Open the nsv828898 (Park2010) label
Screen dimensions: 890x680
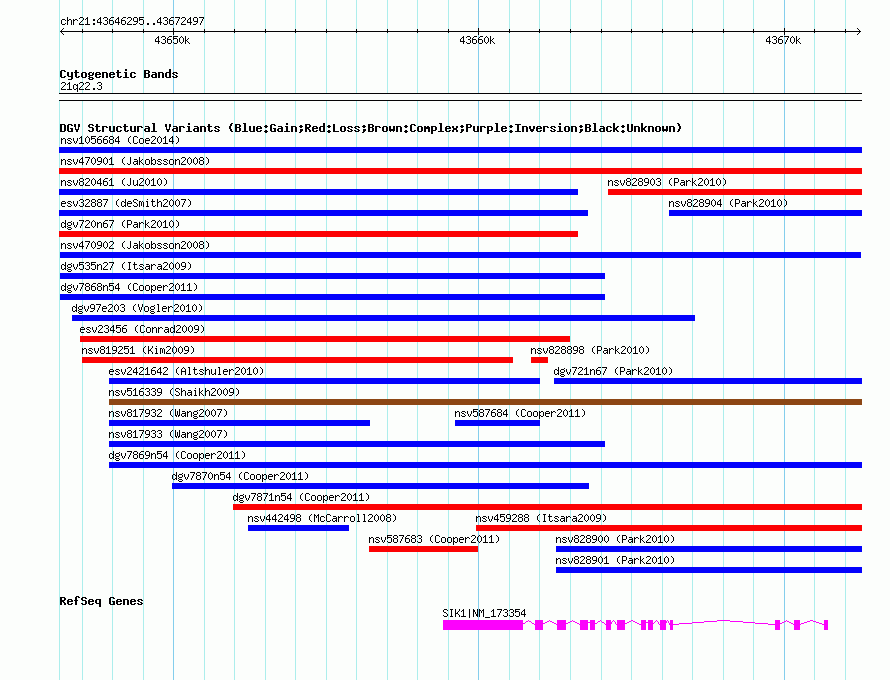point(590,350)
